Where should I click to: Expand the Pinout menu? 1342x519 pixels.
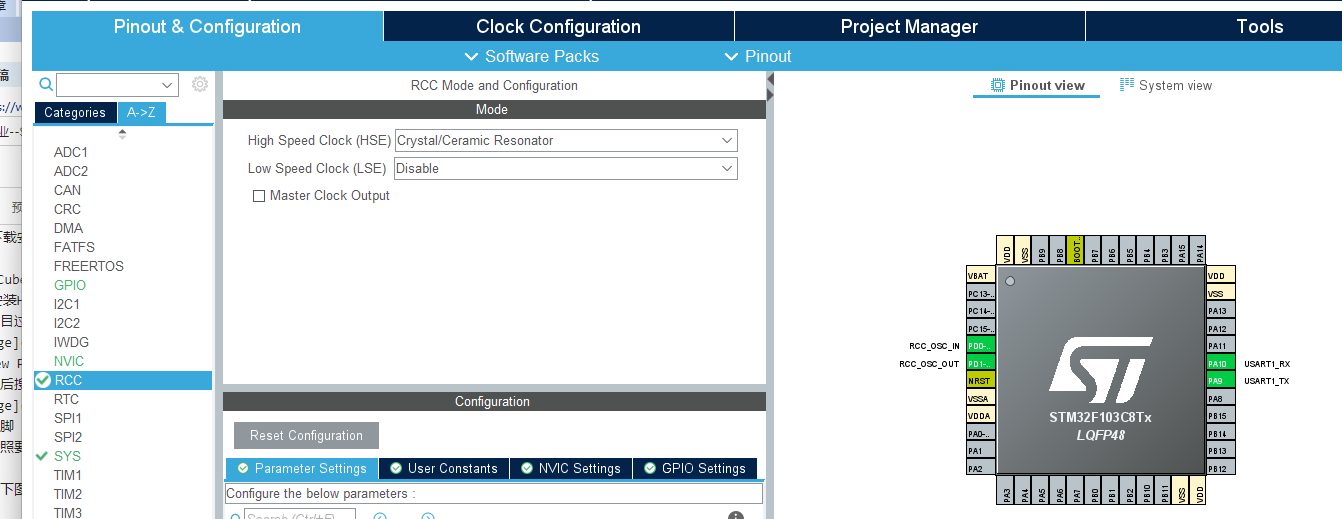pos(758,56)
